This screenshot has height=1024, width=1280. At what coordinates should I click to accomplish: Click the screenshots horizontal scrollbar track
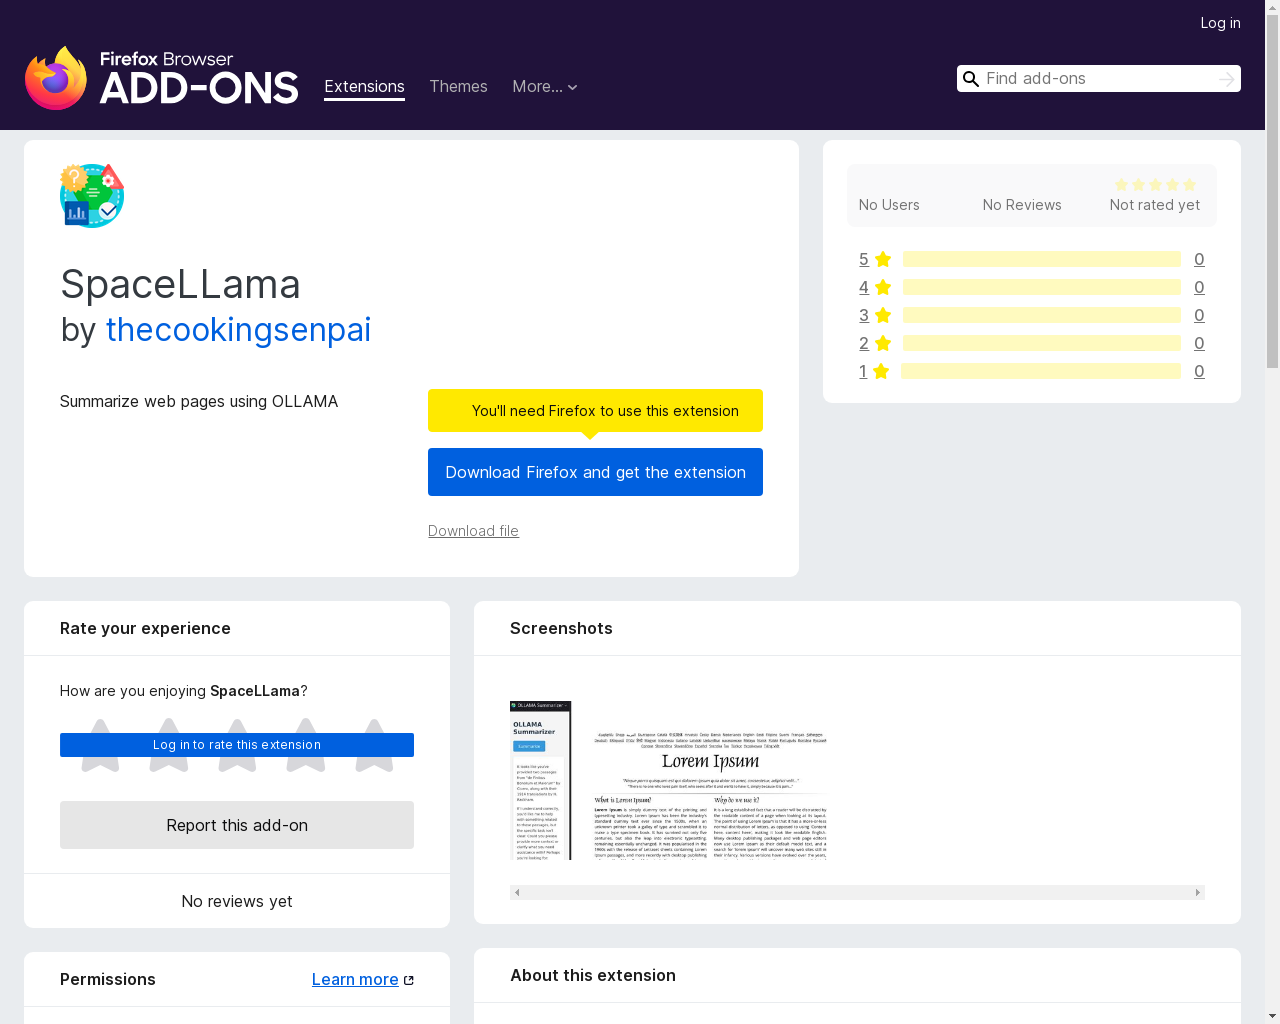tap(857, 892)
